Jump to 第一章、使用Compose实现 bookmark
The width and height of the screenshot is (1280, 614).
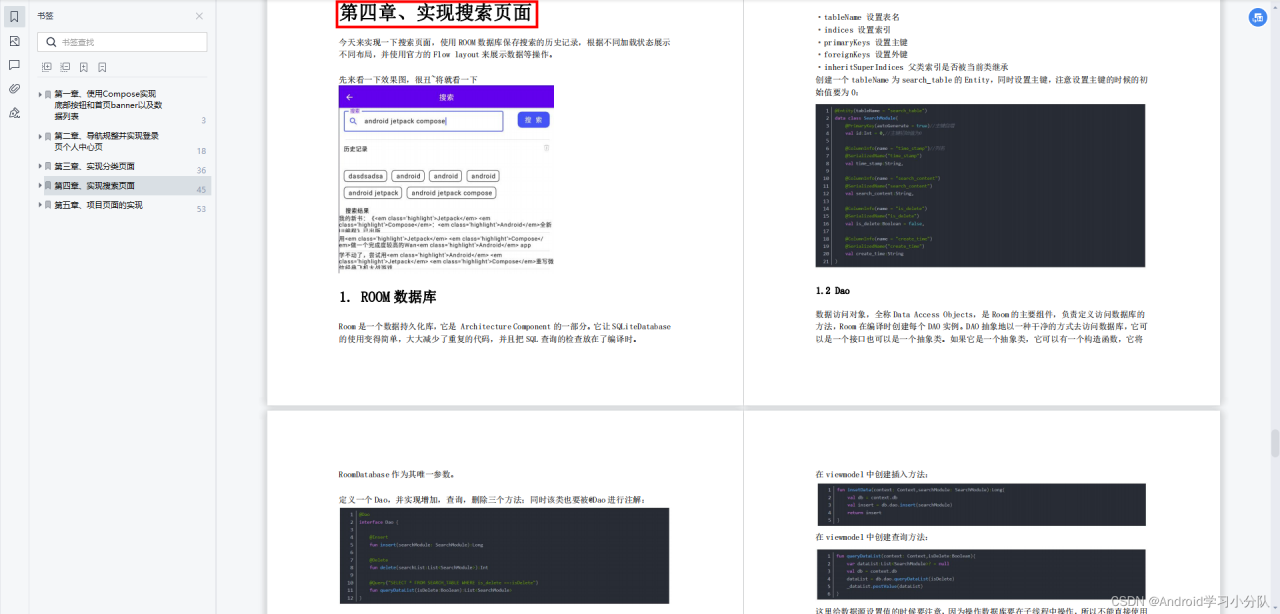click(108, 105)
